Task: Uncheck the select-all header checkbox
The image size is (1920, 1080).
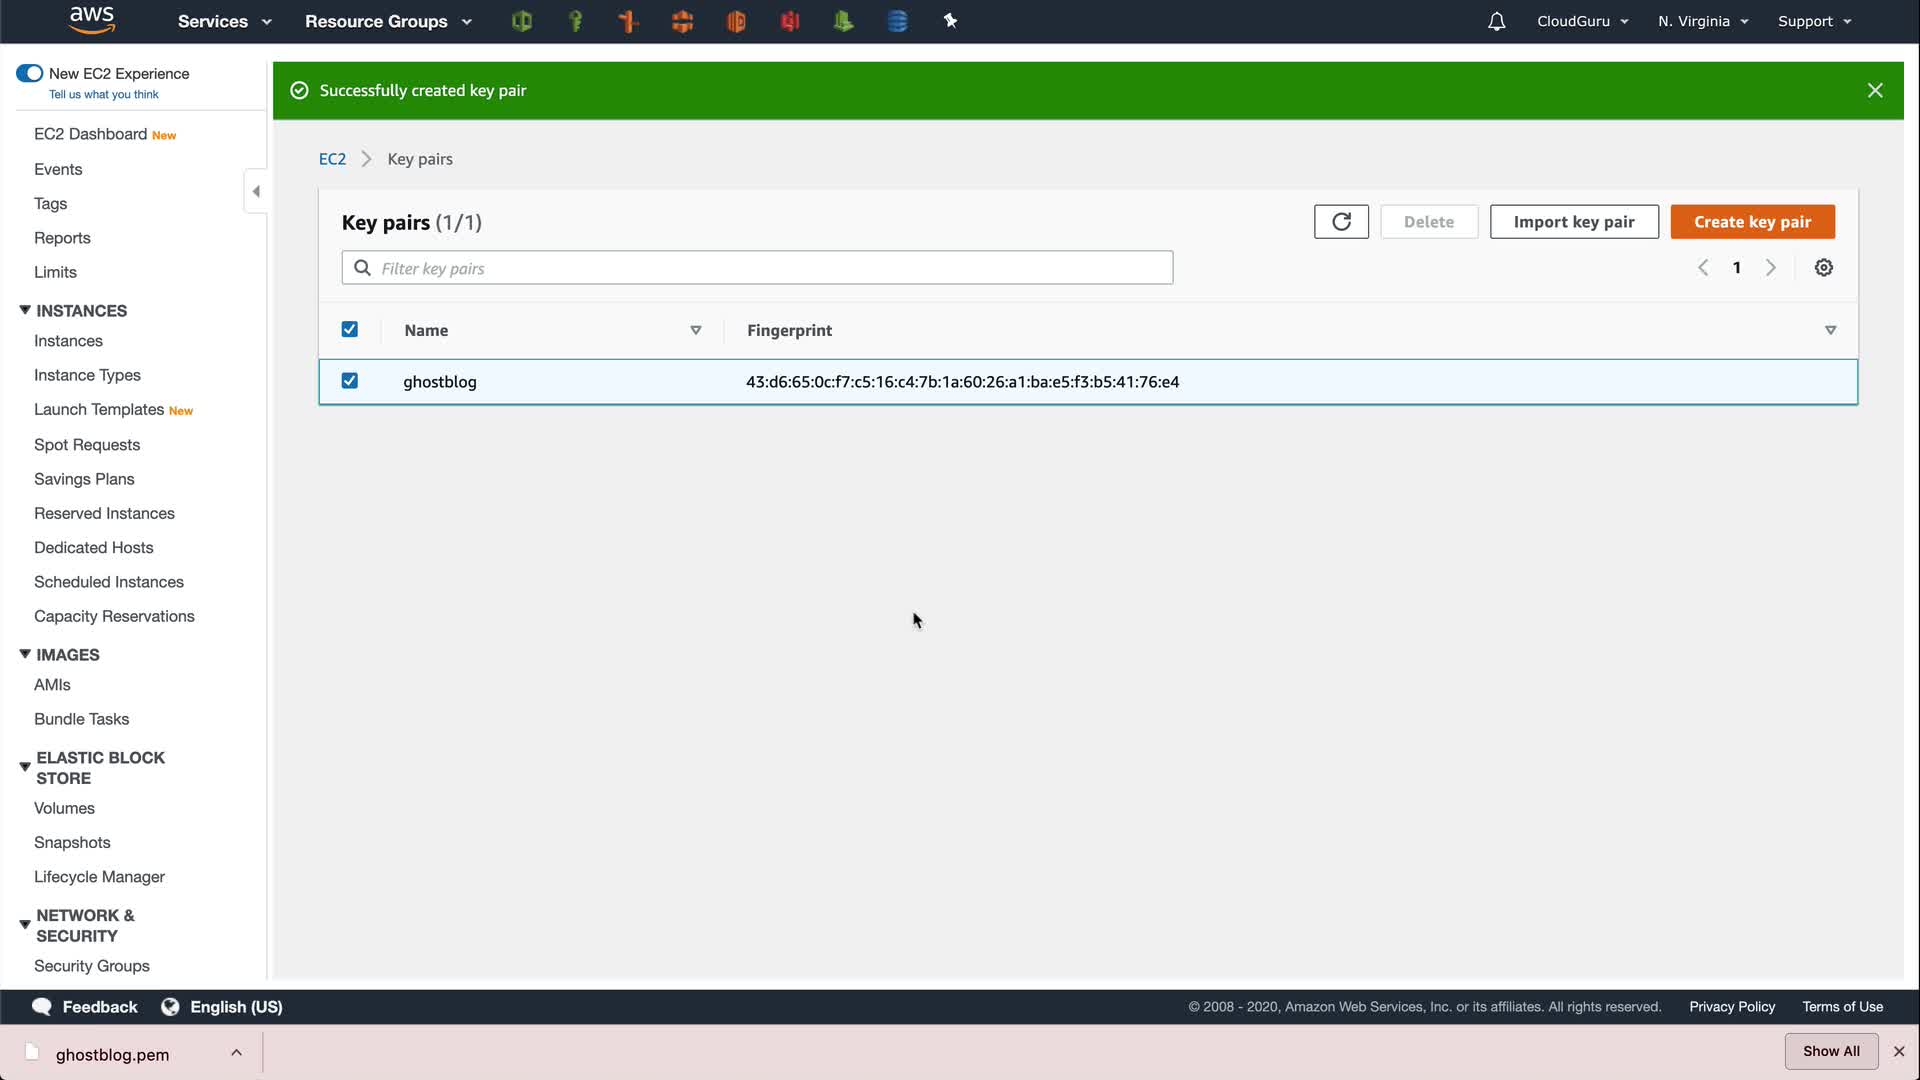Action: coord(349,330)
